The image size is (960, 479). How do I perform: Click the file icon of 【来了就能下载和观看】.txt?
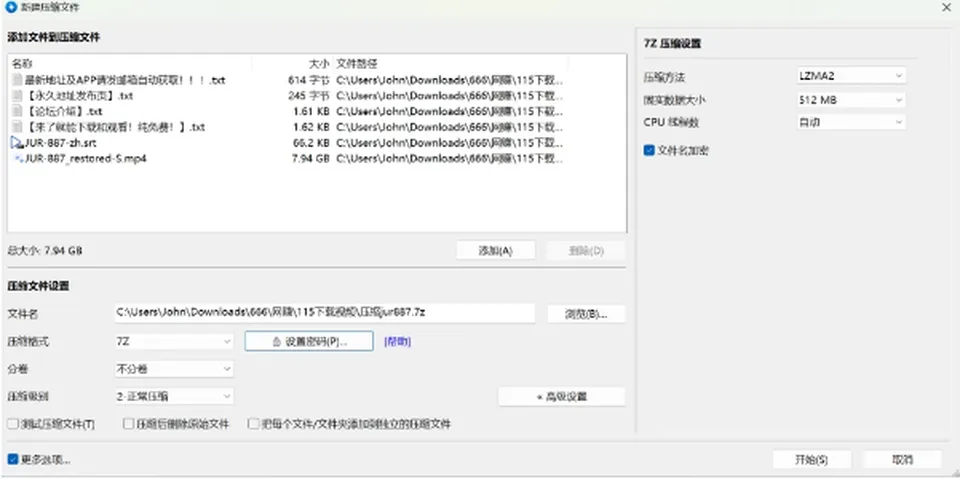point(17,127)
